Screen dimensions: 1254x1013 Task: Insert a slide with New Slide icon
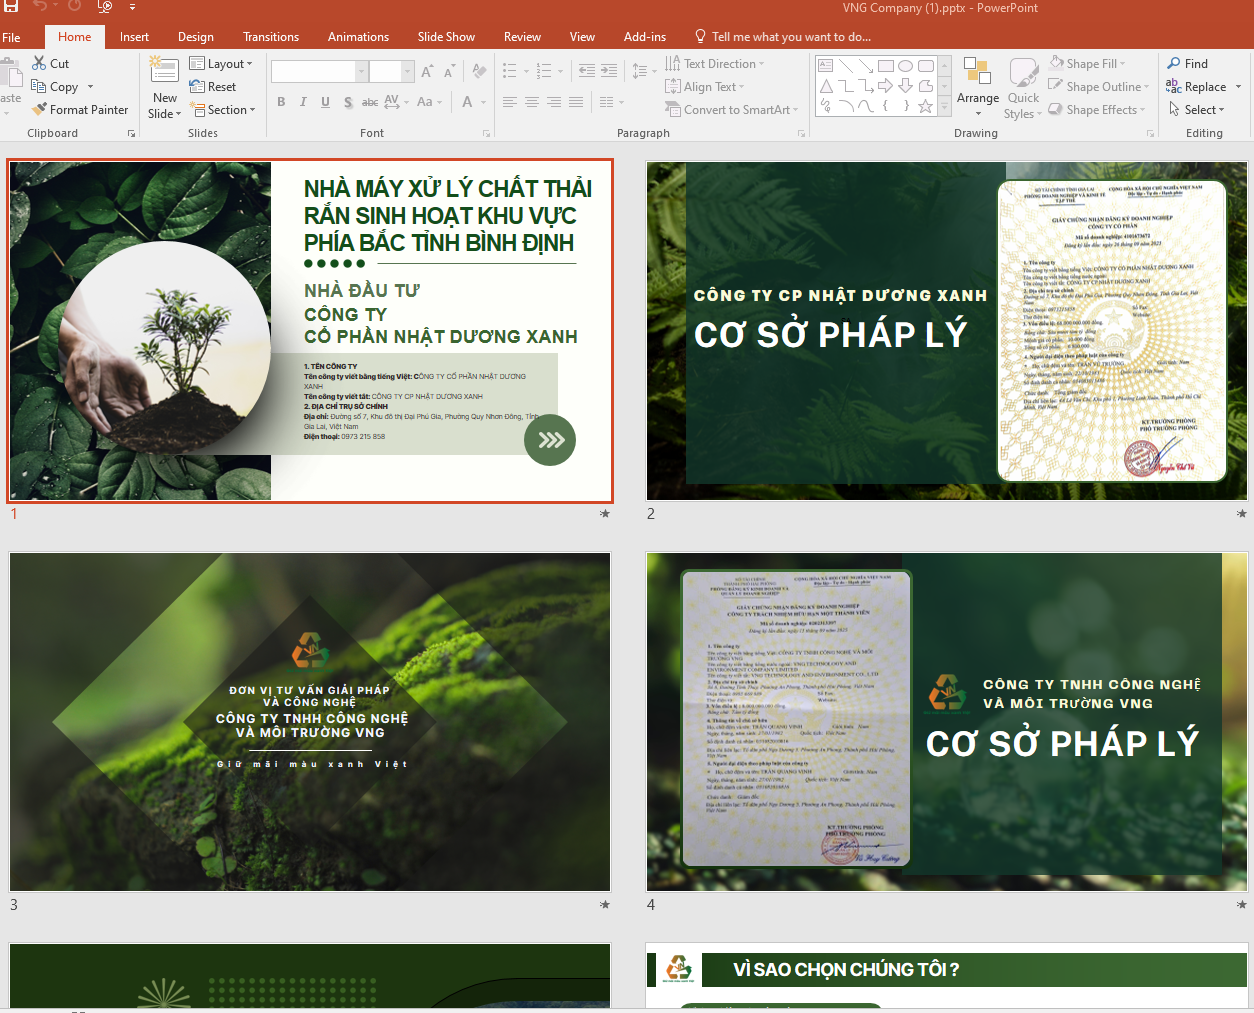point(164,71)
